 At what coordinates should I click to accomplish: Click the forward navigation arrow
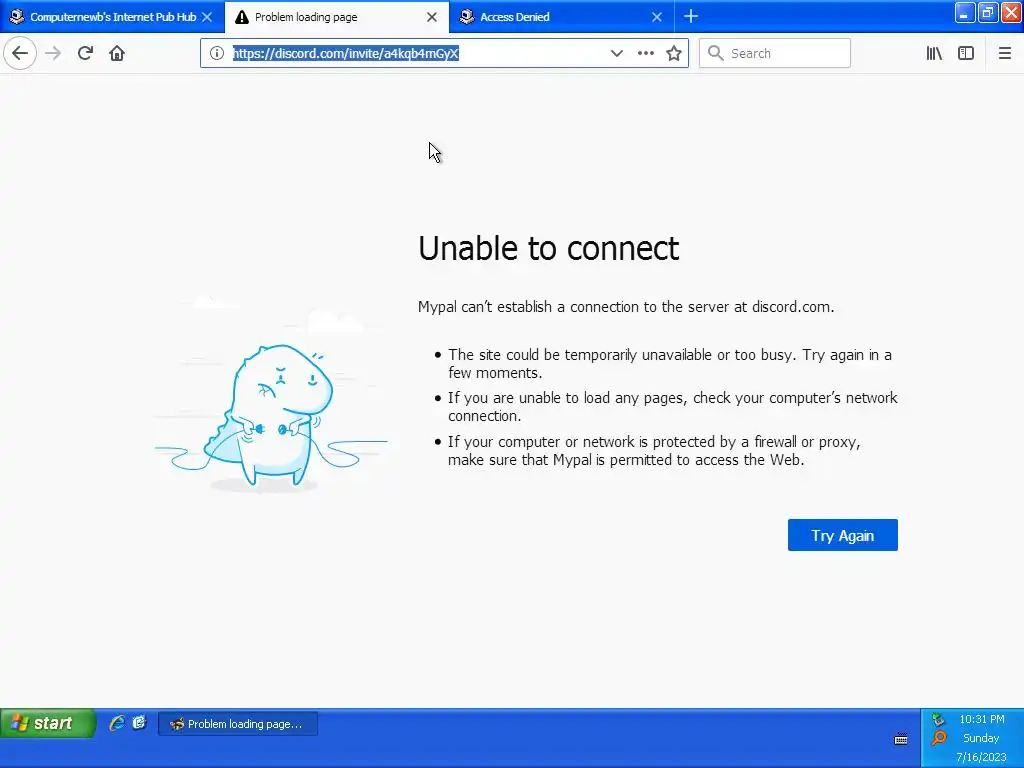tap(53, 53)
